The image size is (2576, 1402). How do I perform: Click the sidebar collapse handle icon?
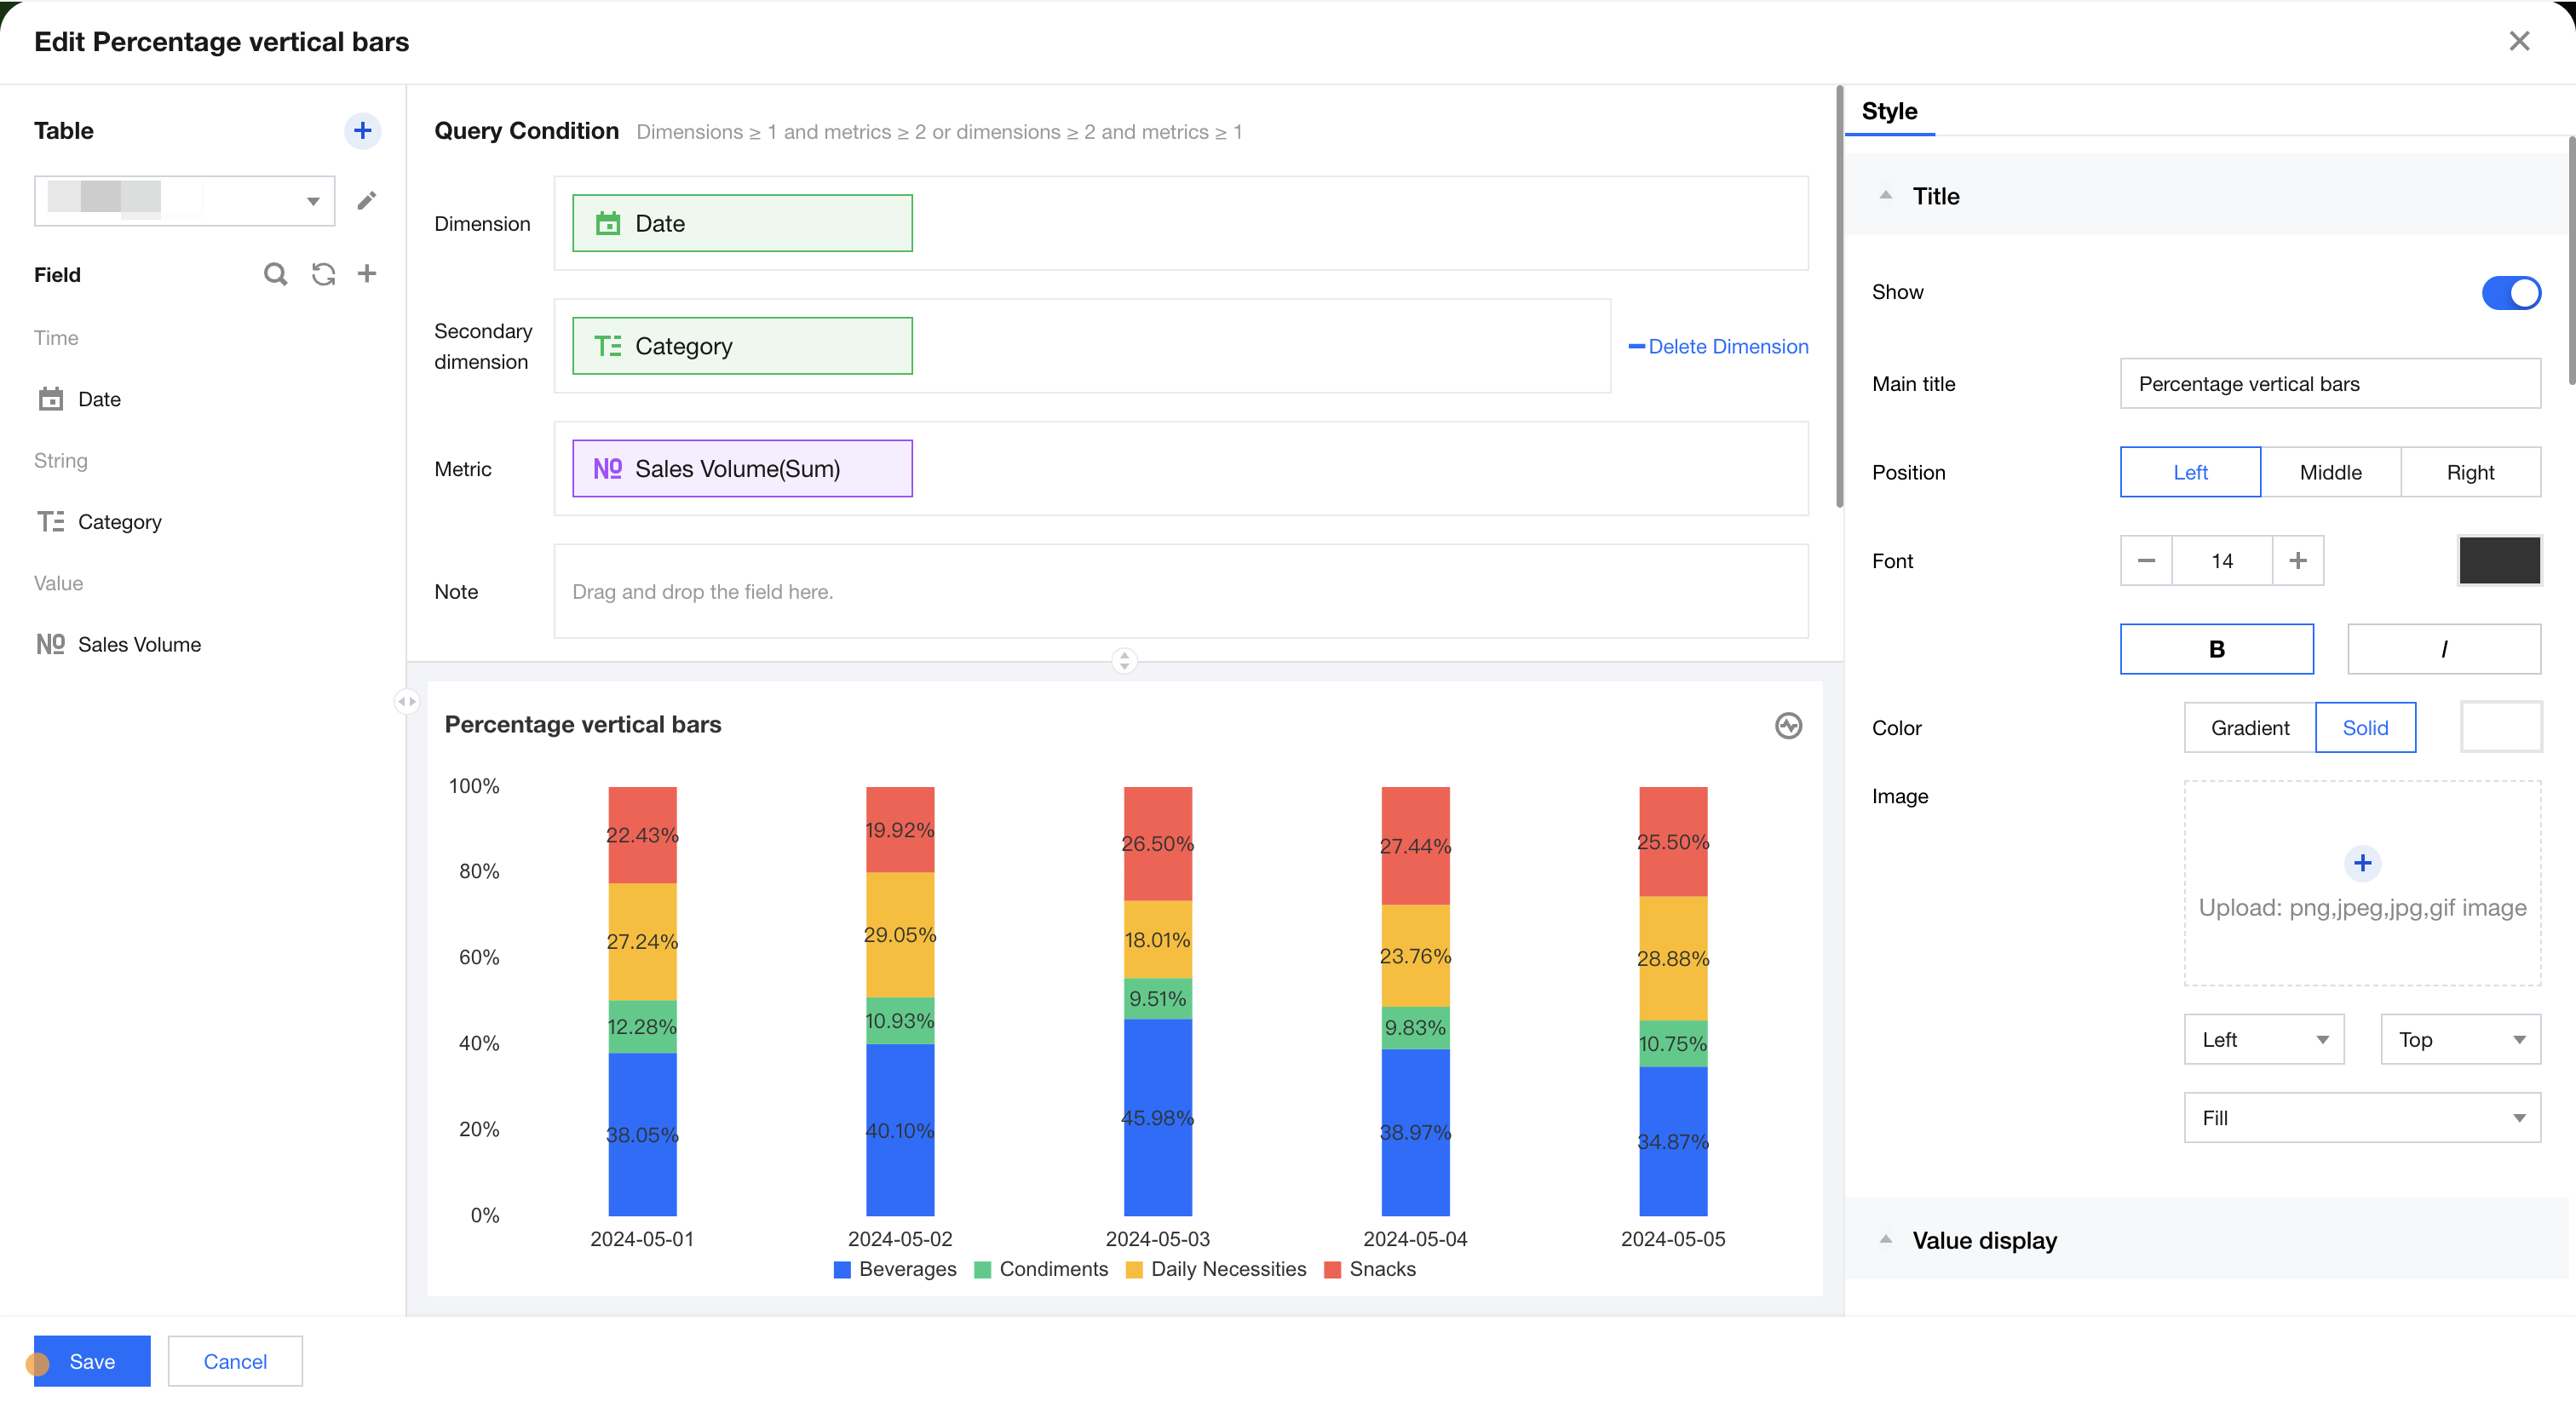point(406,701)
